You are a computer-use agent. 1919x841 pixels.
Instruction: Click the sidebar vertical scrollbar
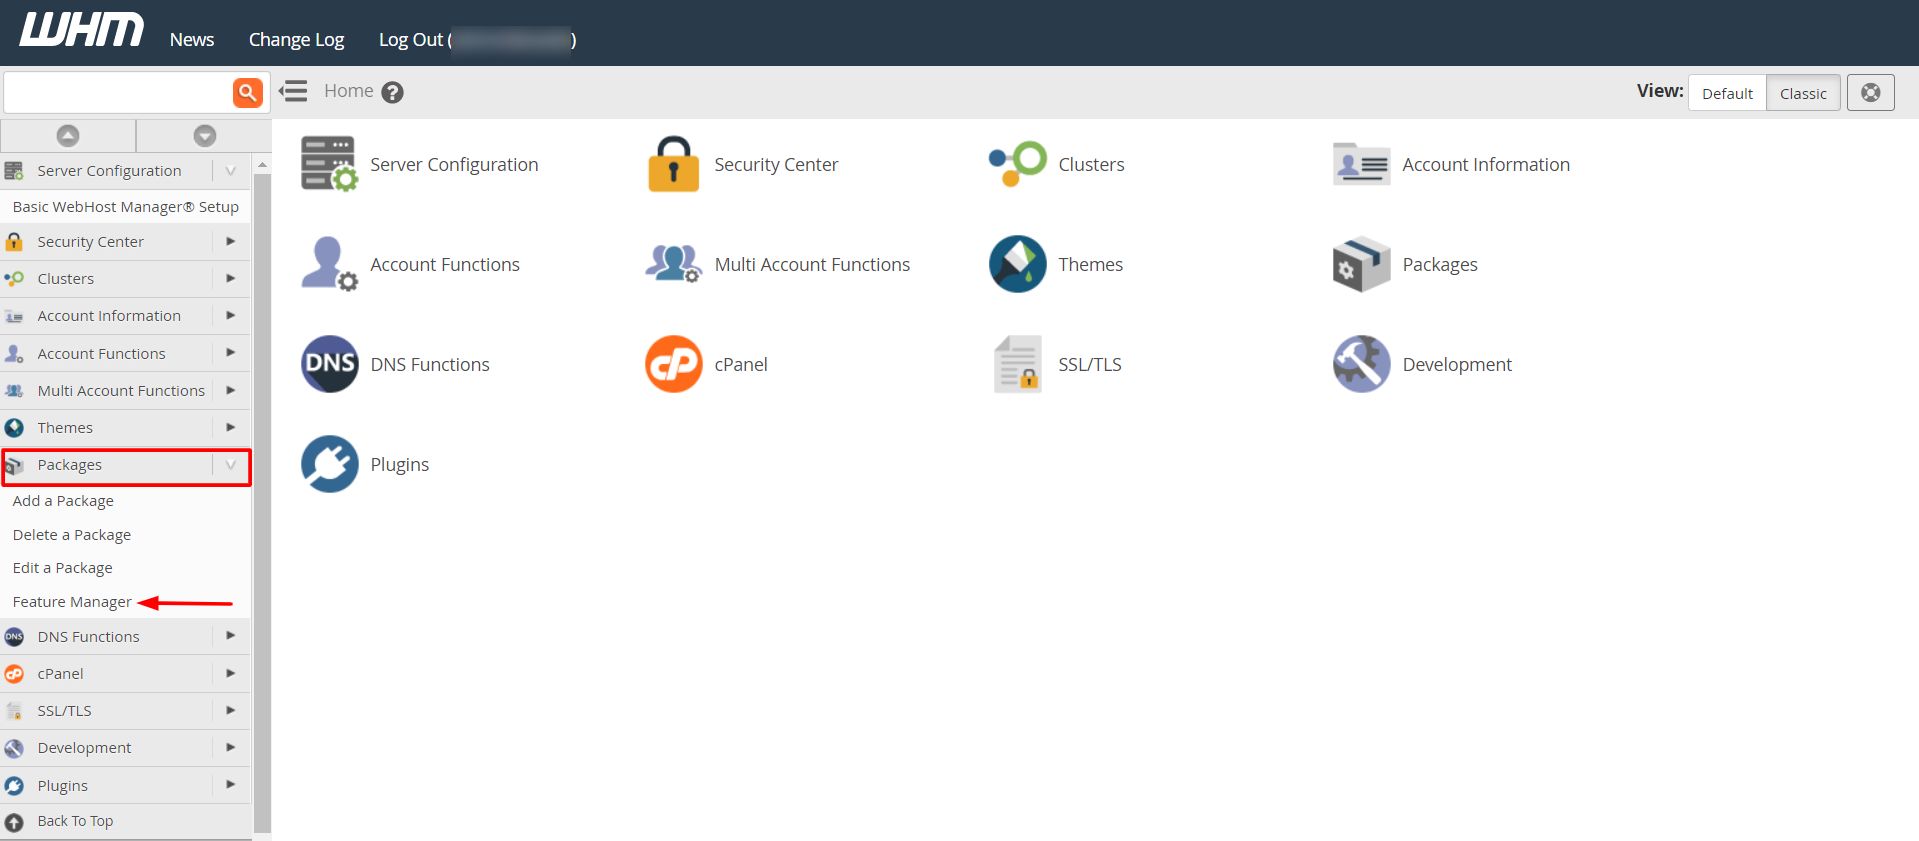(262, 502)
